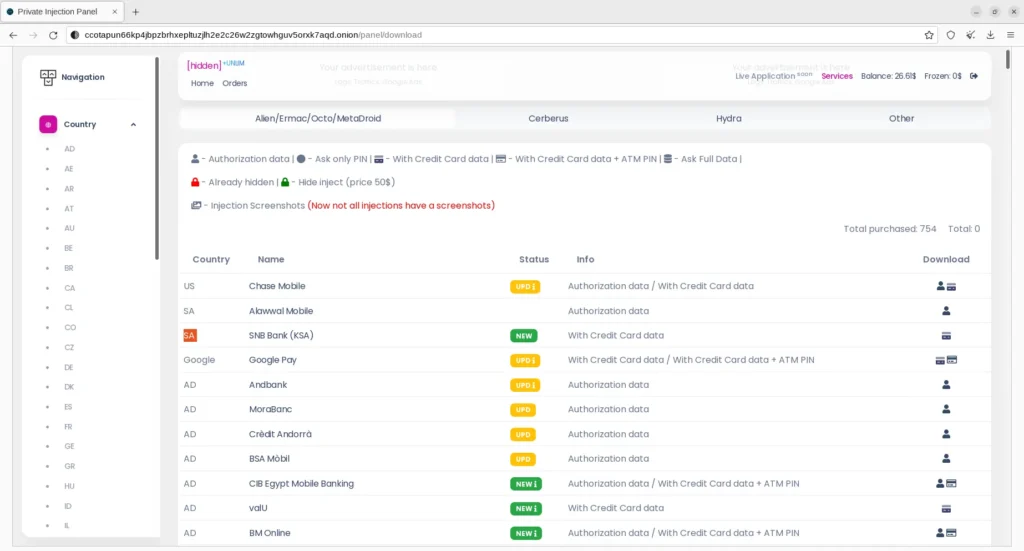Open the browser downloads panel
This screenshot has width=1024, height=551.
991,35
